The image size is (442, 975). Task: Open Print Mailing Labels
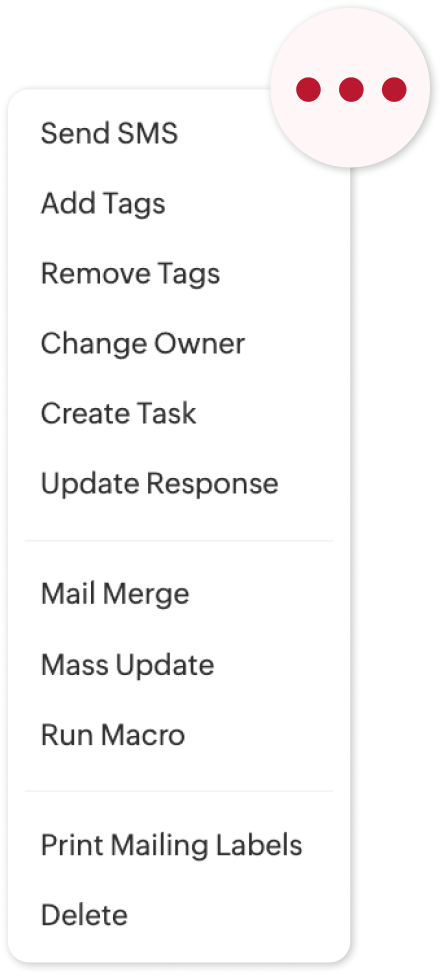[172, 846]
